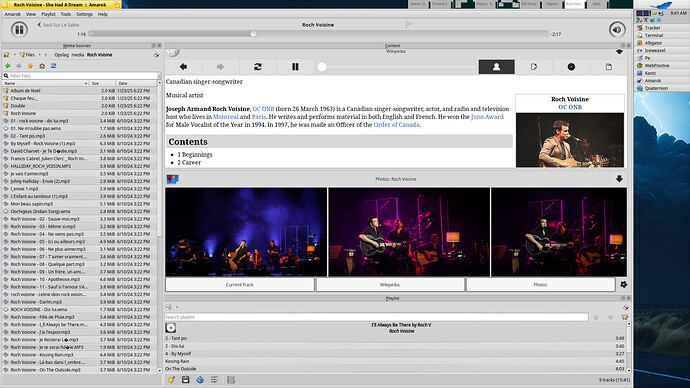The image size is (690, 388).
Task: Focus the Search playlist field
Action: click(x=376, y=317)
